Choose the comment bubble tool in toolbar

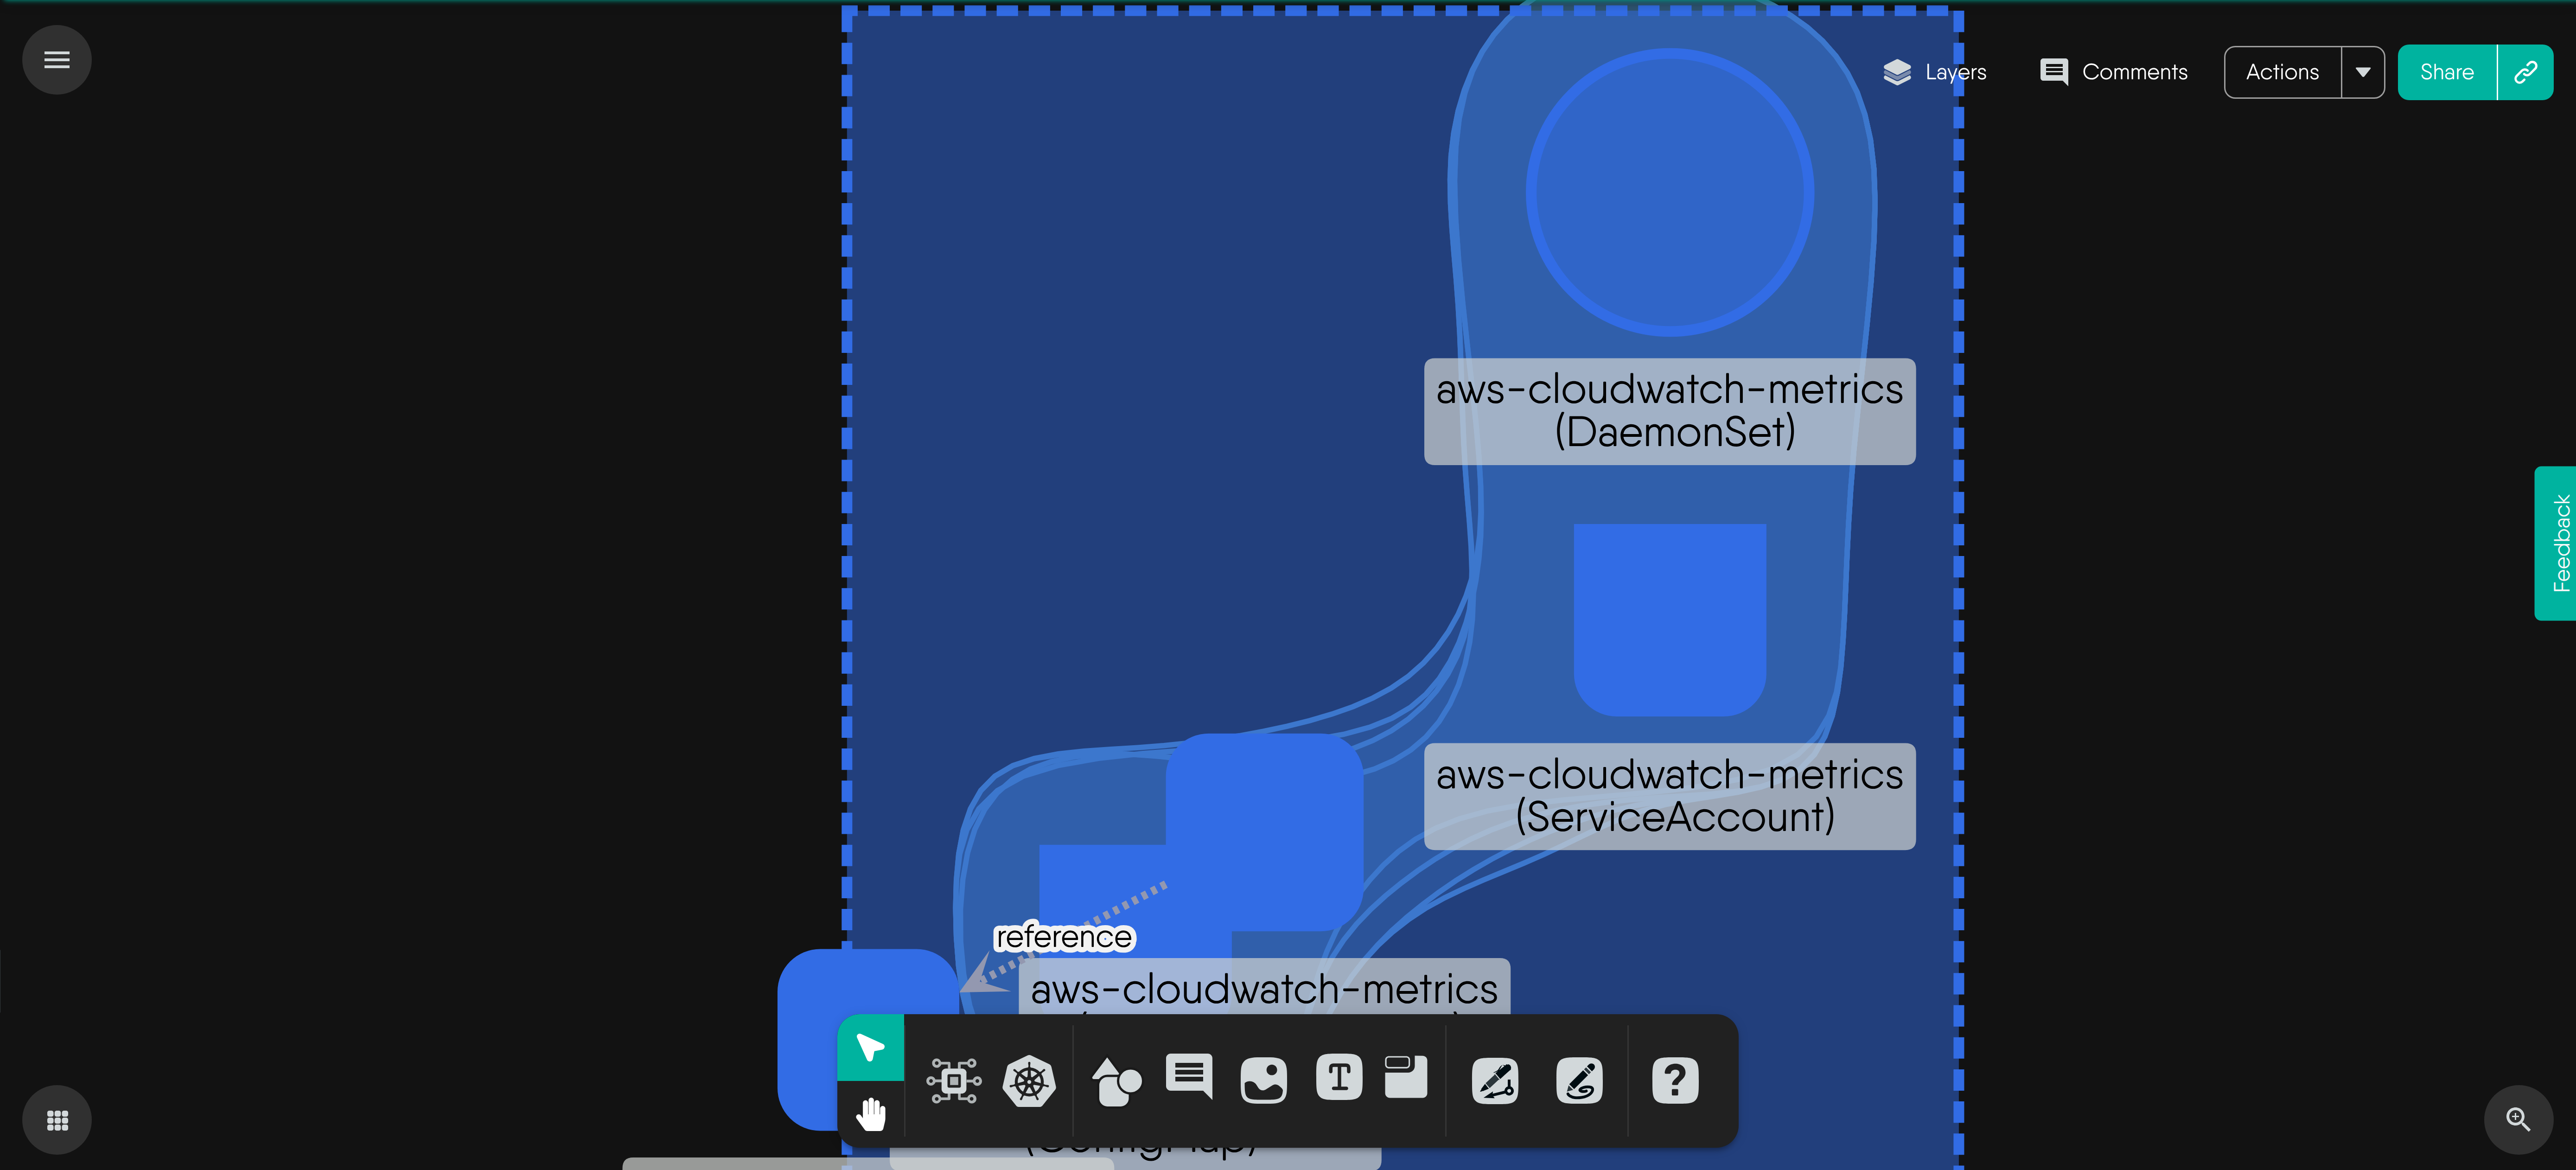1189,1077
